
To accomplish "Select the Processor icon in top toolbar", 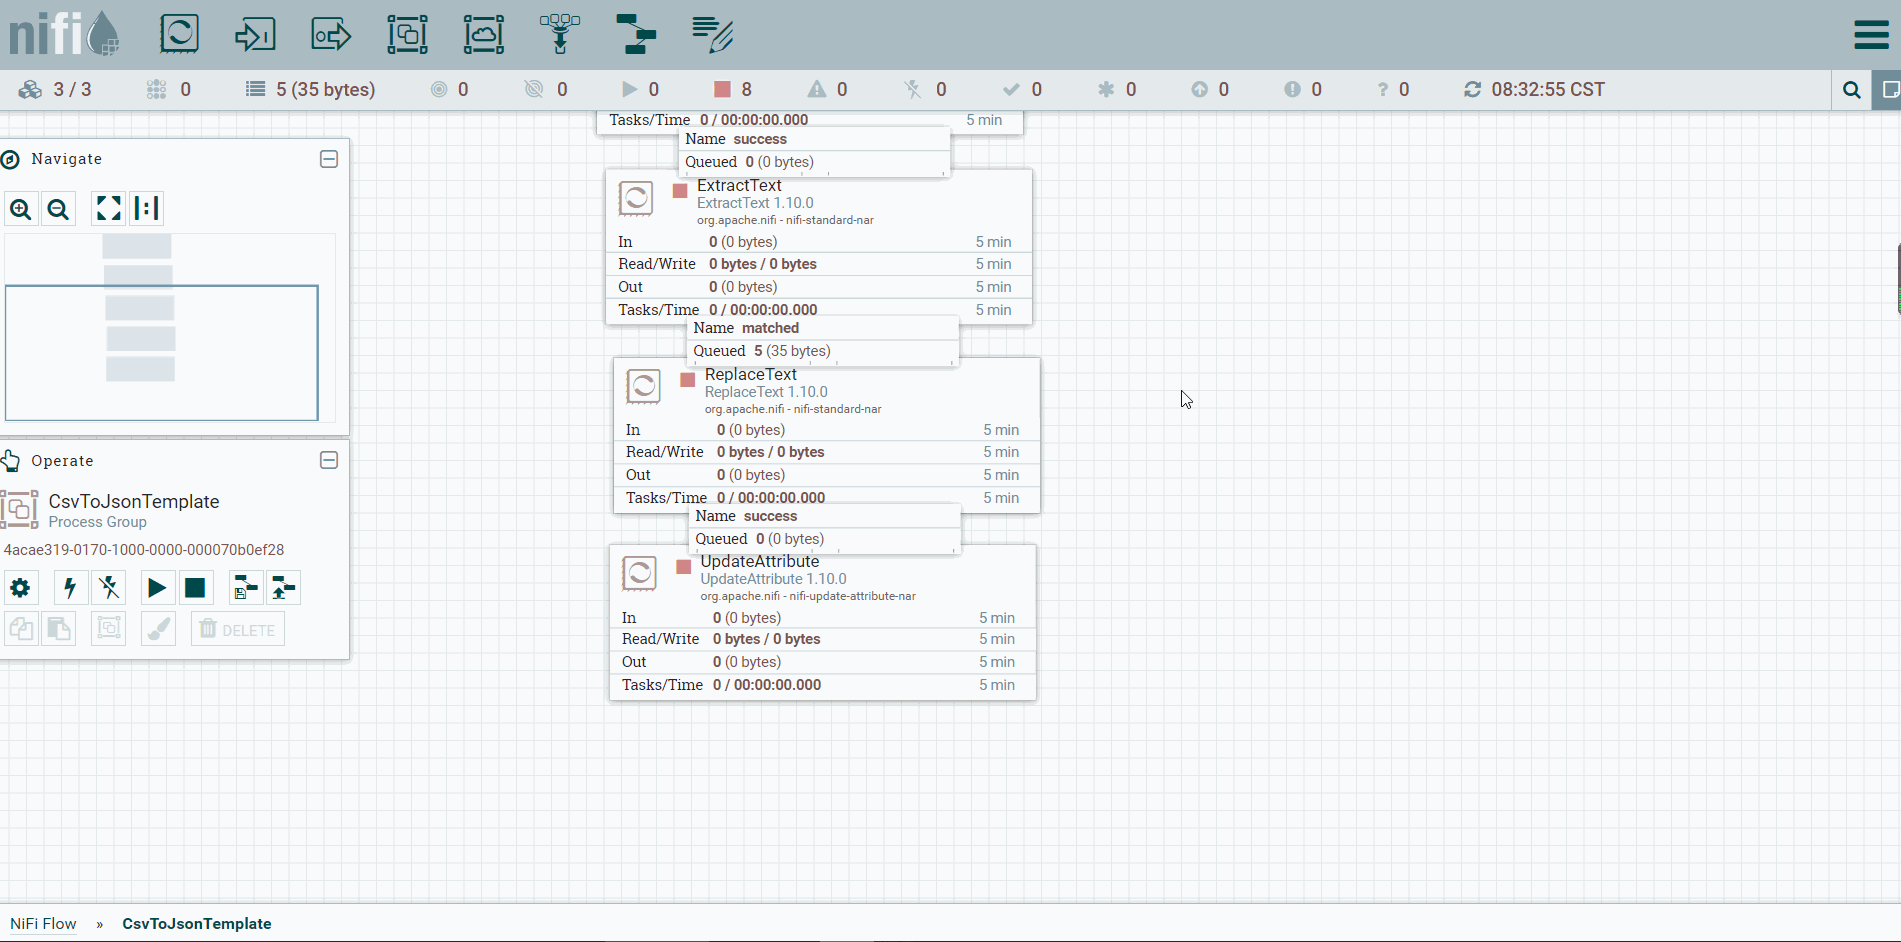I will [180, 34].
